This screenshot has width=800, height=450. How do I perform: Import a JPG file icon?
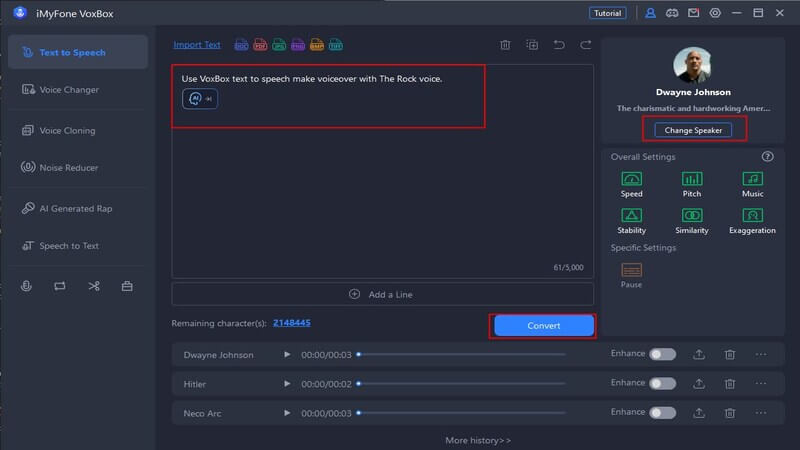point(279,45)
